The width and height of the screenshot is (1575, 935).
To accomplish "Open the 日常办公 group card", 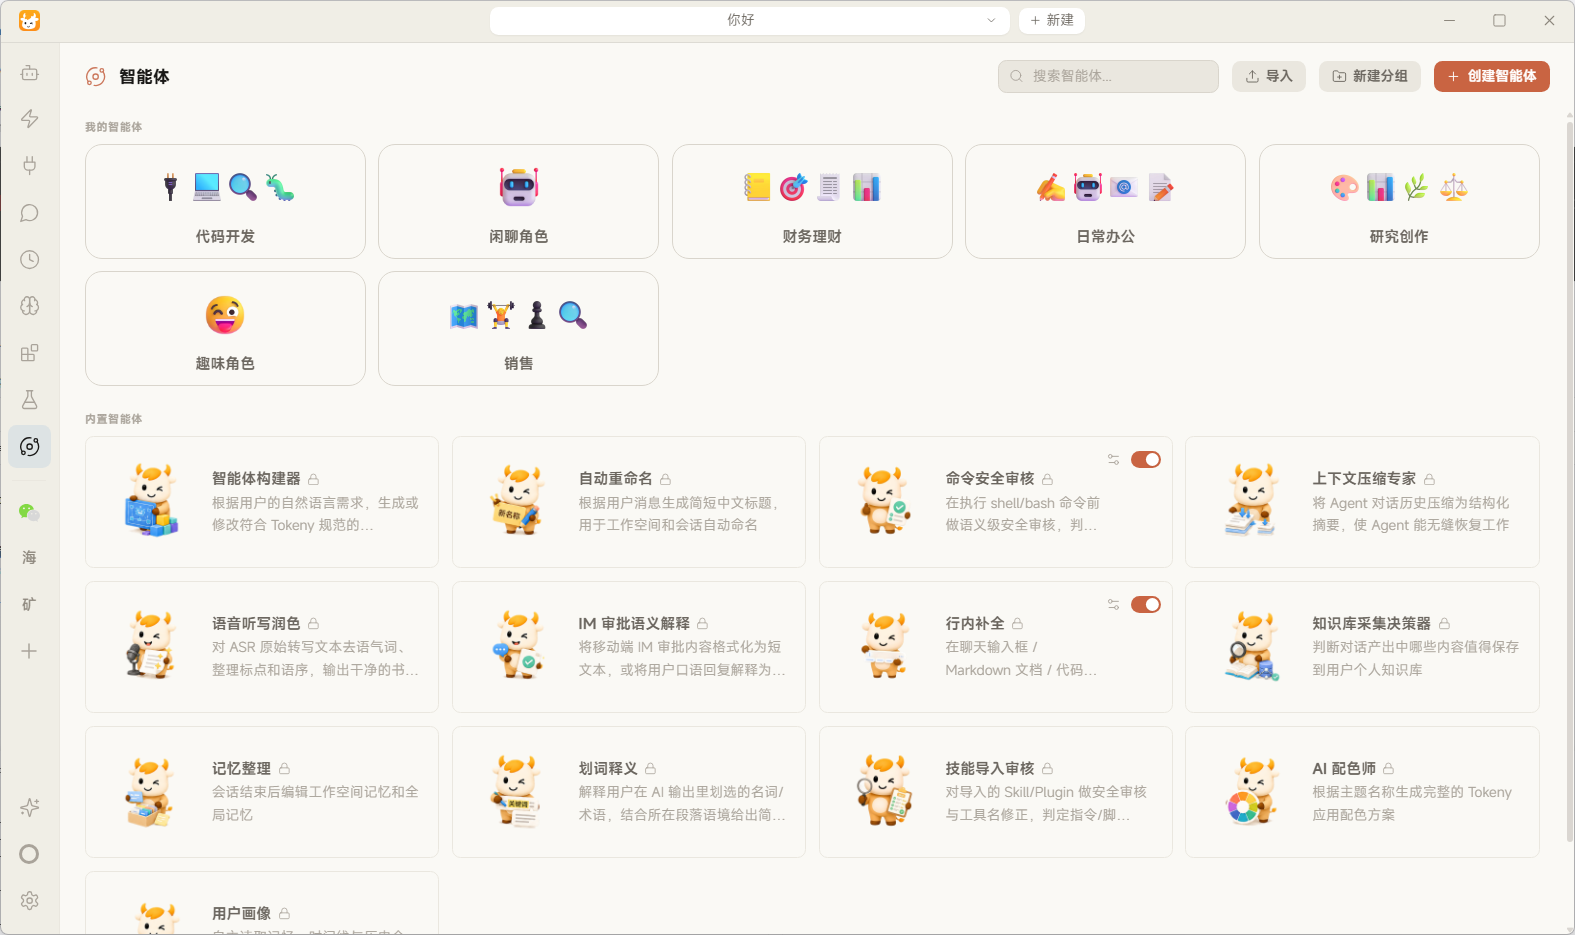I will (x=1105, y=201).
